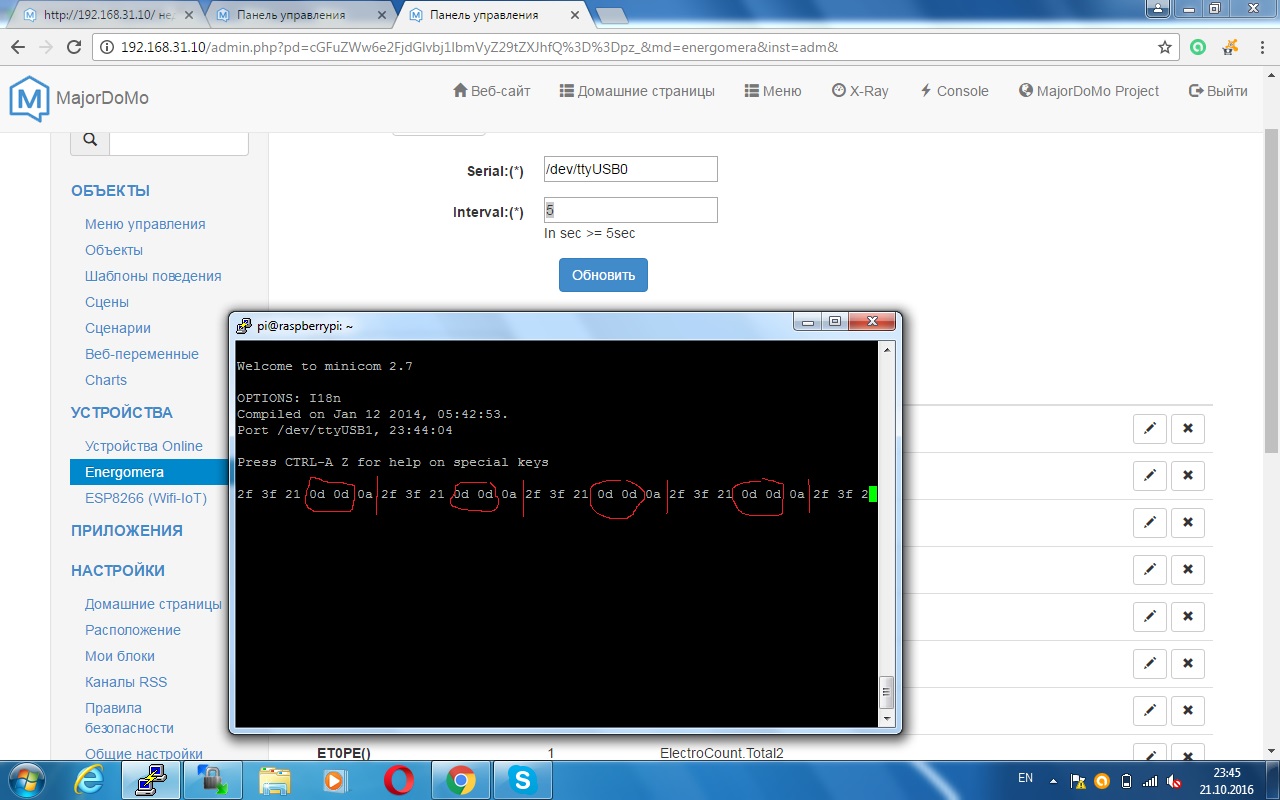Image resolution: width=1280 pixels, height=800 pixels.
Task: Click the pencil edit icon in first row
Action: tap(1150, 429)
